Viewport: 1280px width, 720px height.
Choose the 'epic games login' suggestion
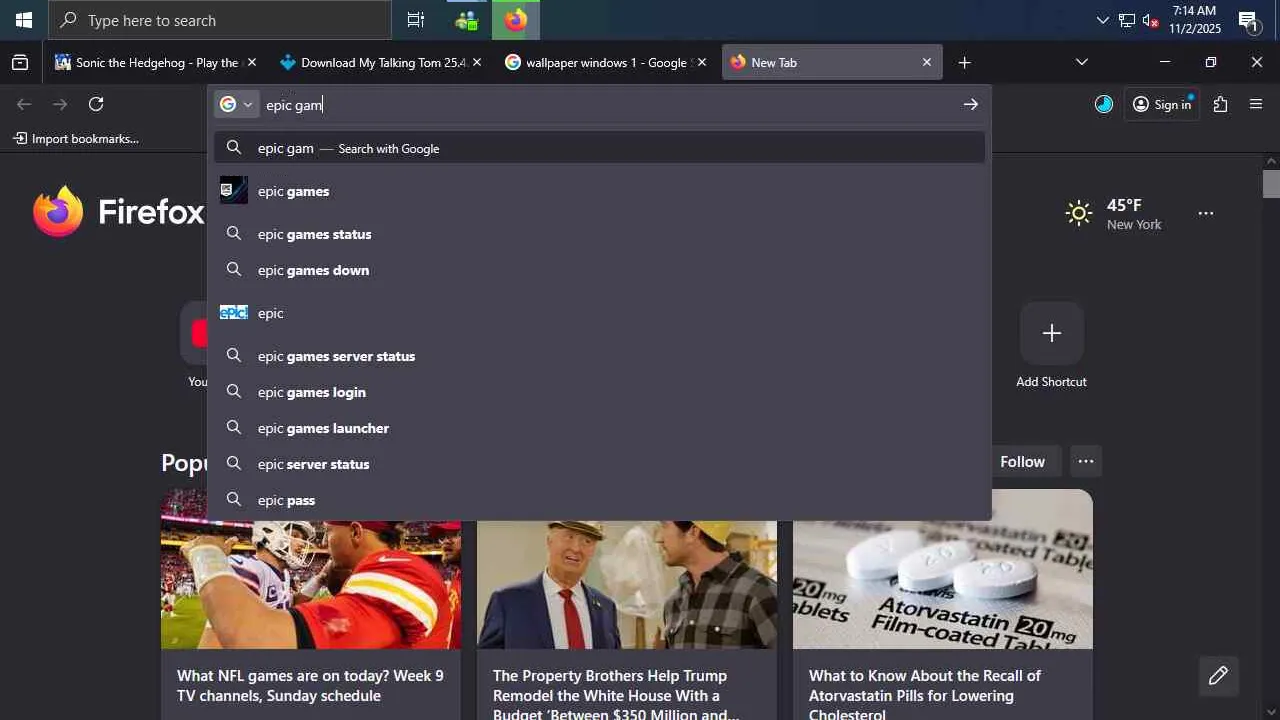click(x=600, y=392)
